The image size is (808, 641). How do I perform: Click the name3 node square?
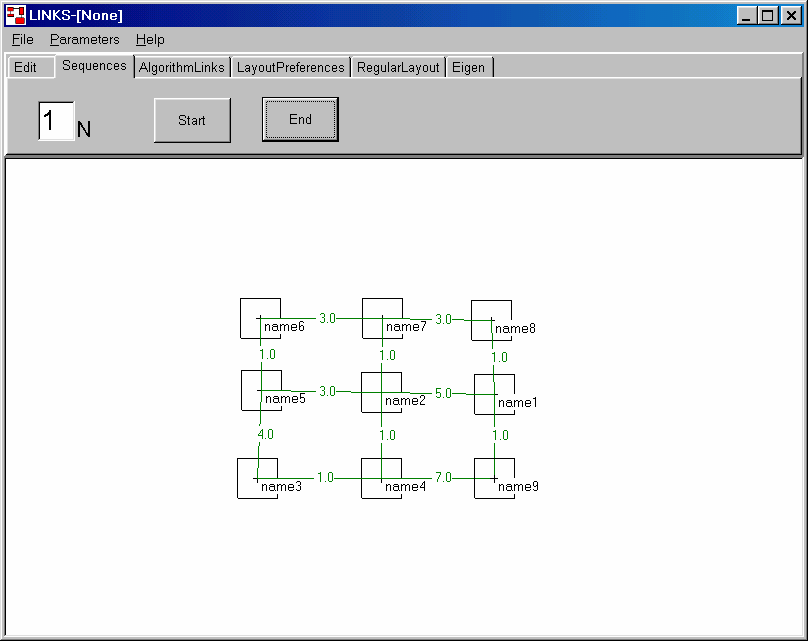pyautogui.click(x=257, y=478)
